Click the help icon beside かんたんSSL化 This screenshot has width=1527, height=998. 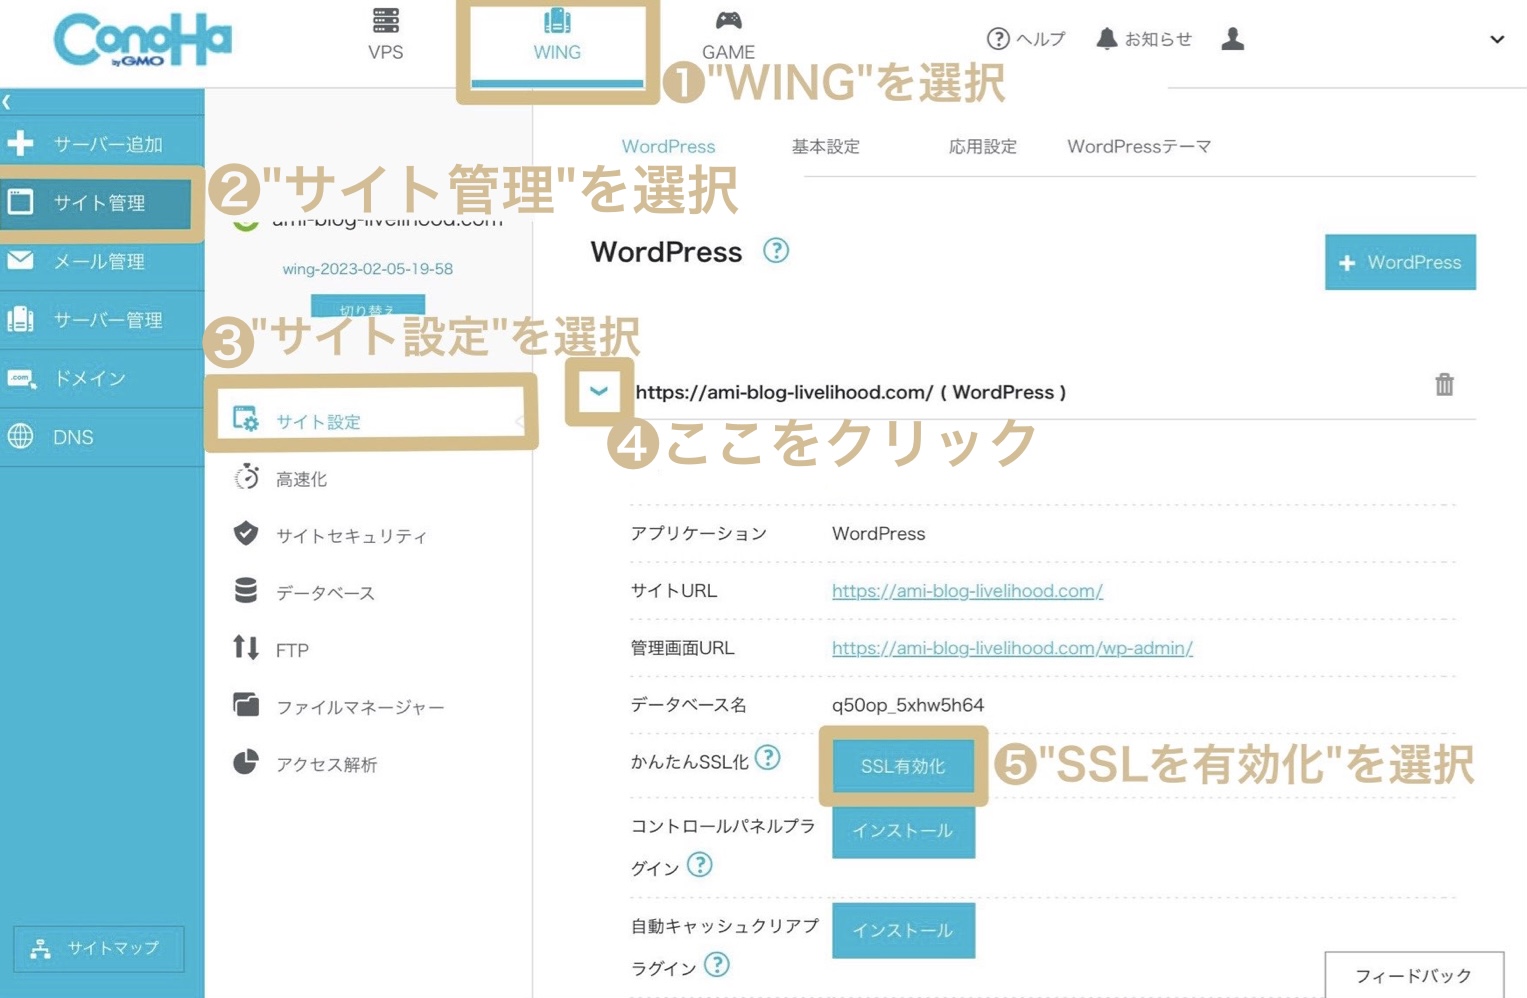point(767,758)
